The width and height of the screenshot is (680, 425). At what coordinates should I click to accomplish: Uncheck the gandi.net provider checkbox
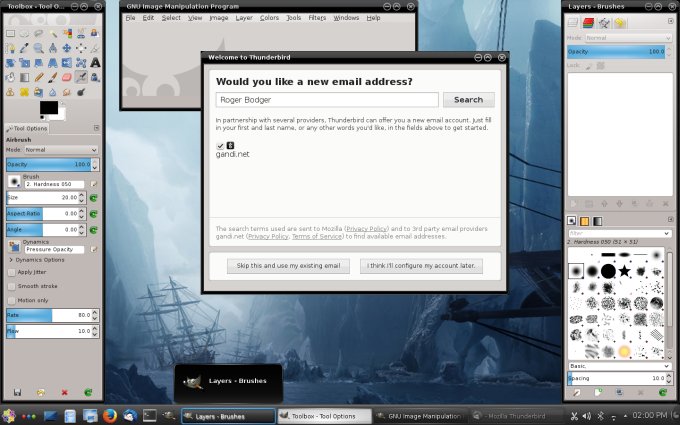click(x=220, y=146)
